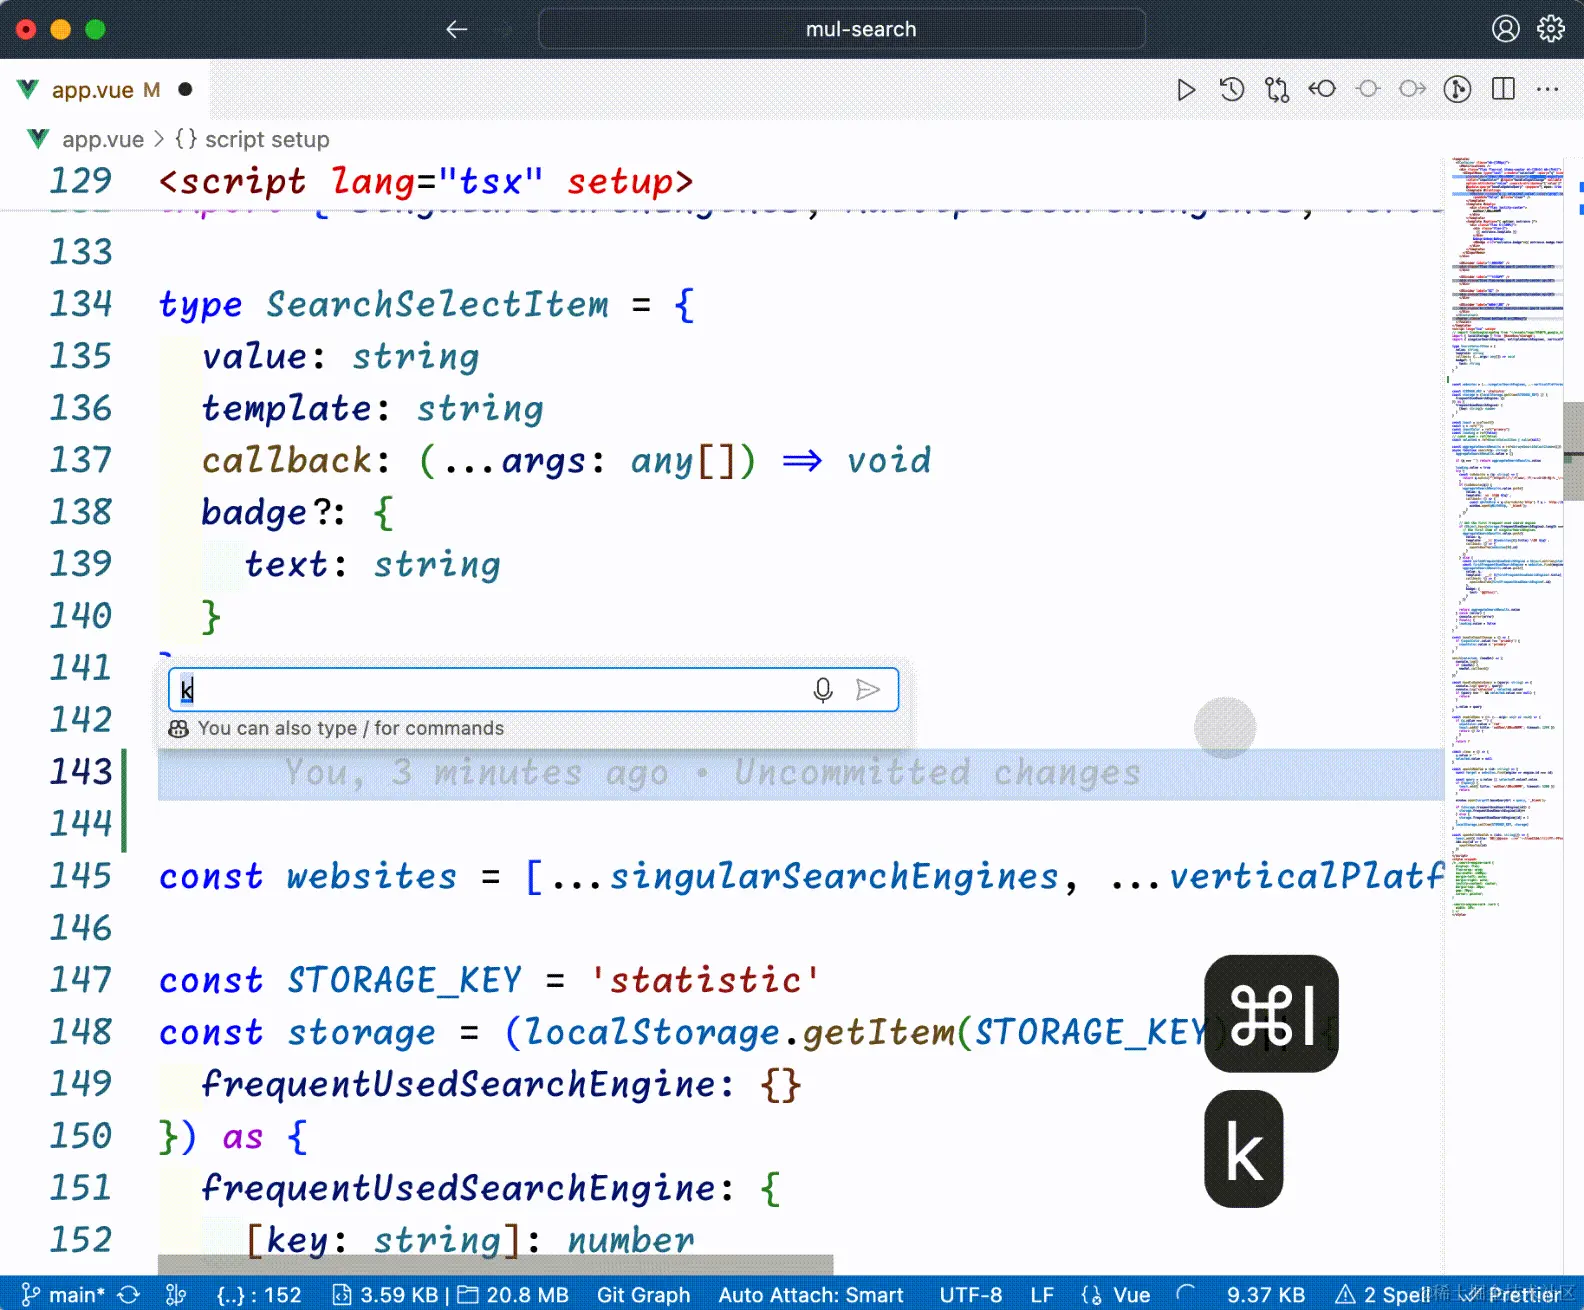Image resolution: width=1584 pixels, height=1310 pixels.
Task: Click the 9.37 KB status entry
Action: point(1265,1295)
